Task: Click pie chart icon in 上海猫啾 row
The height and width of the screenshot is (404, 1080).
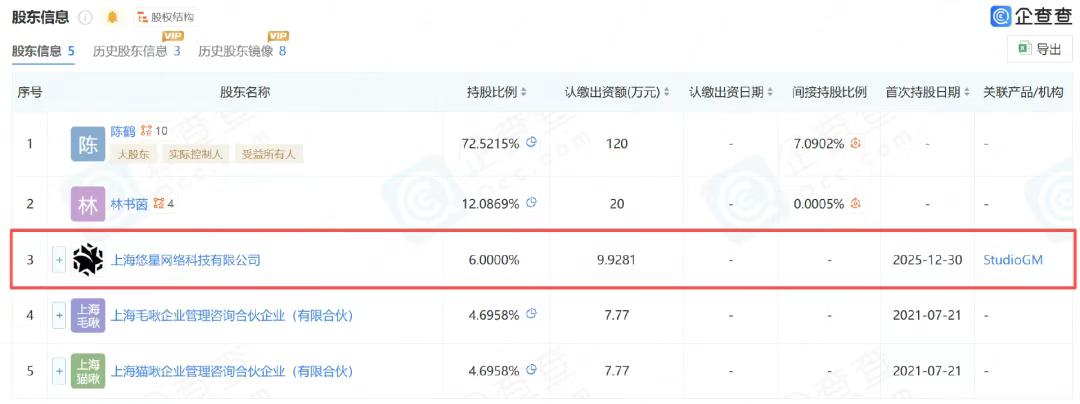Action: [531, 371]
